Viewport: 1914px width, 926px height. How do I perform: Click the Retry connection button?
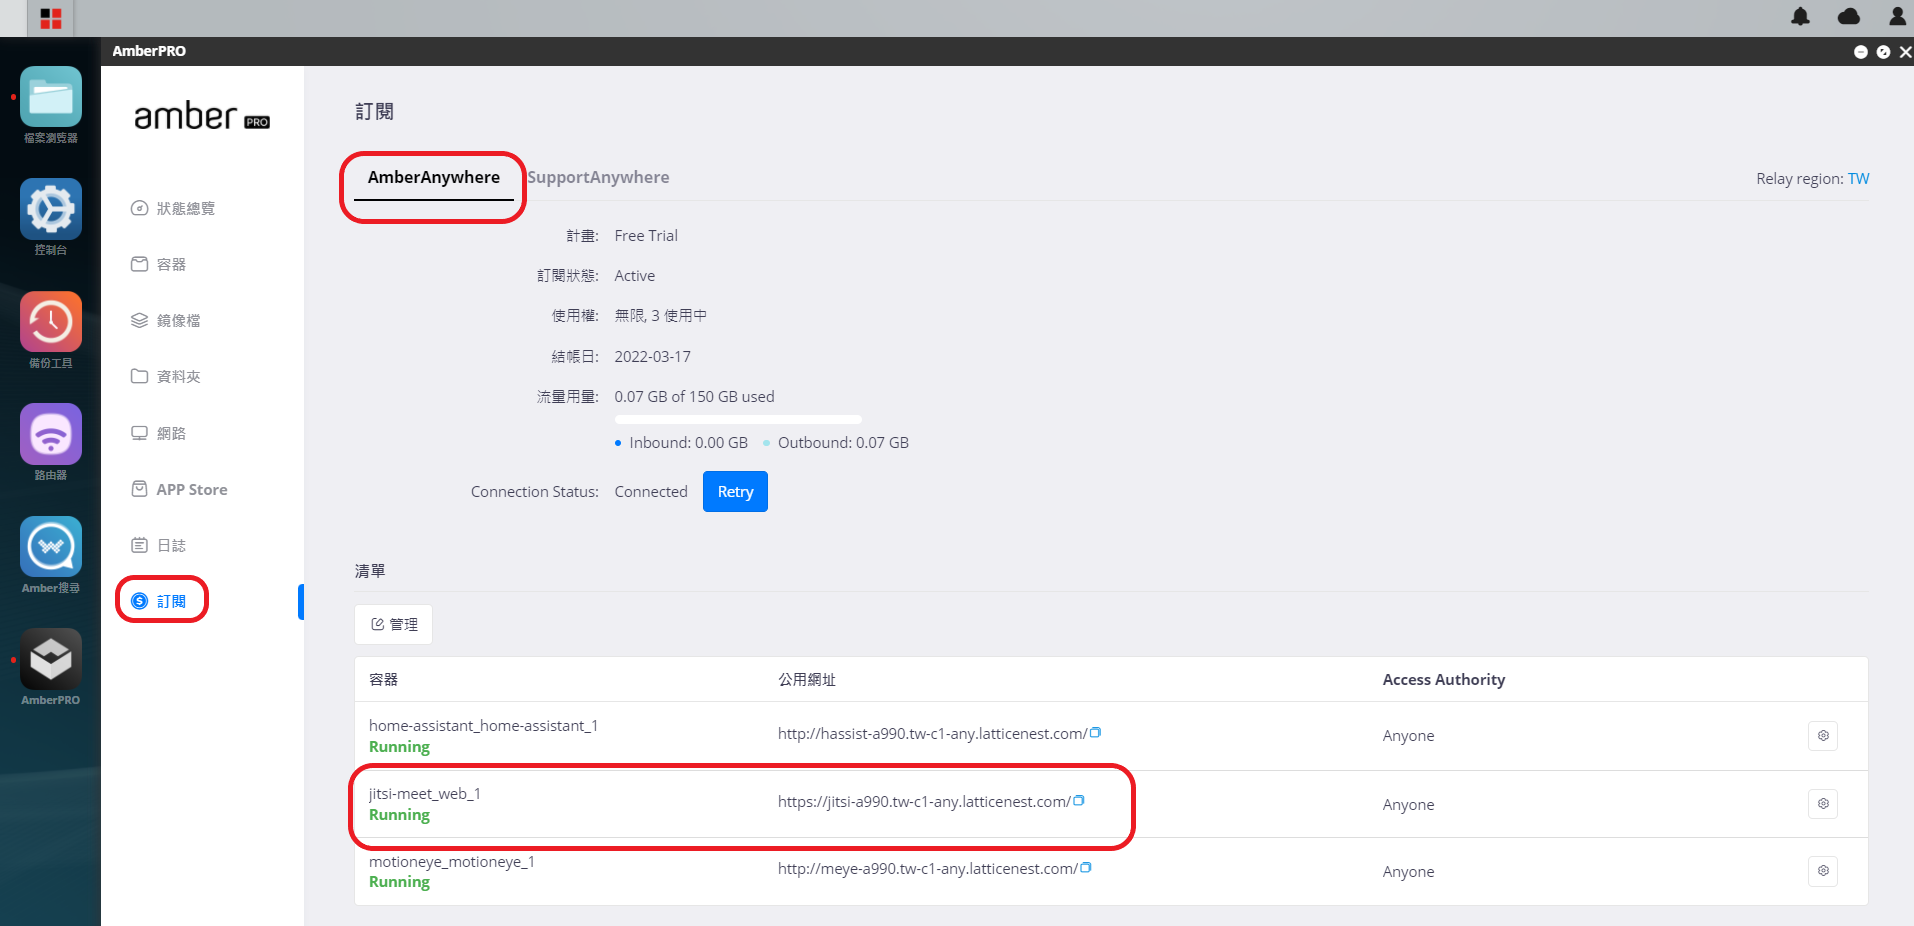pos(735,491)
